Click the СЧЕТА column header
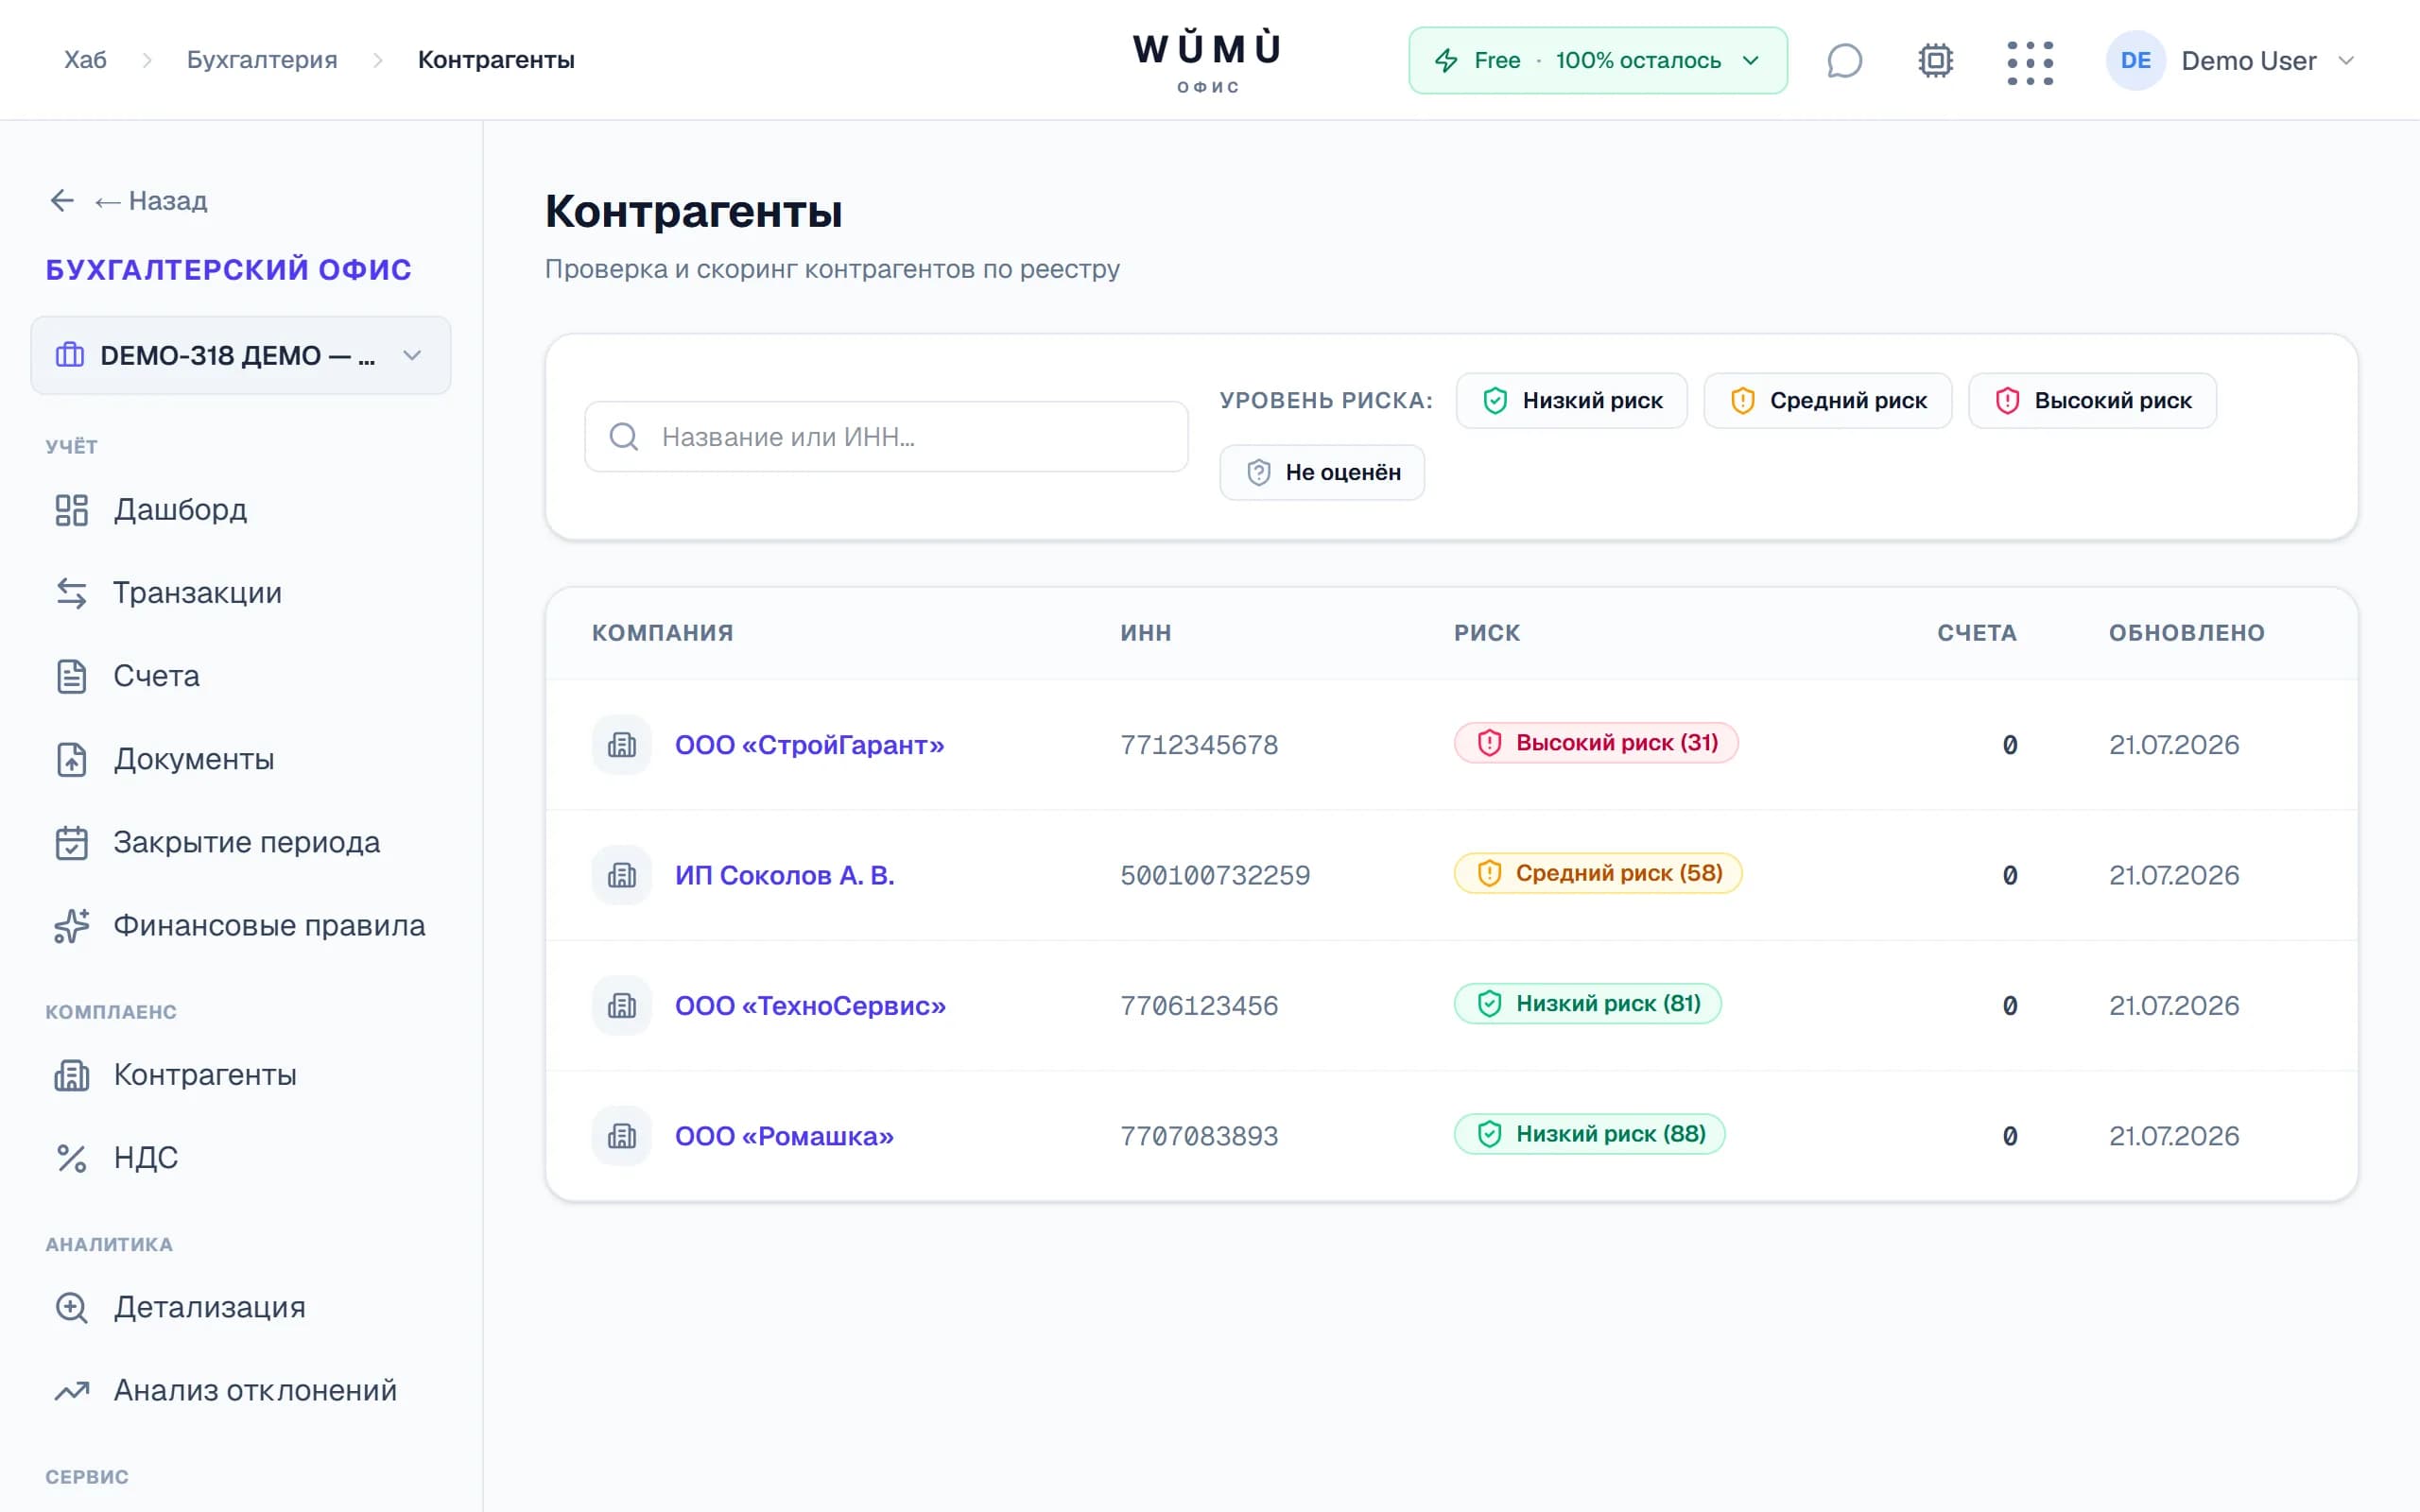 pos(1977,633)
